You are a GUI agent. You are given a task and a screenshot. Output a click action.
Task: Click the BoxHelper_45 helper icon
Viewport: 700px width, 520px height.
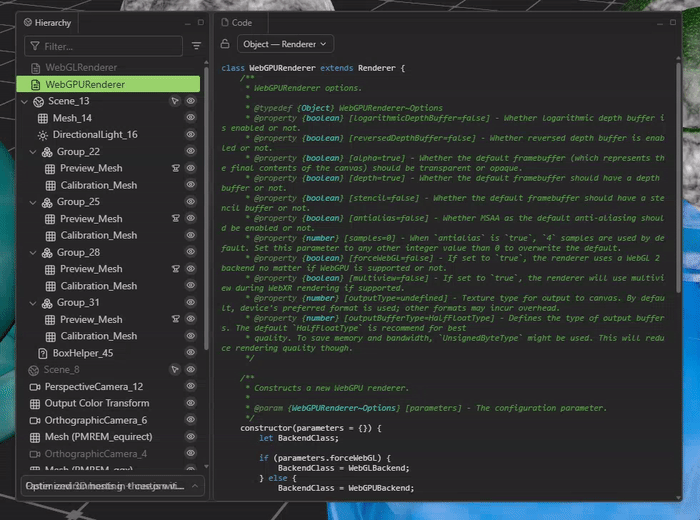[42, 354]
